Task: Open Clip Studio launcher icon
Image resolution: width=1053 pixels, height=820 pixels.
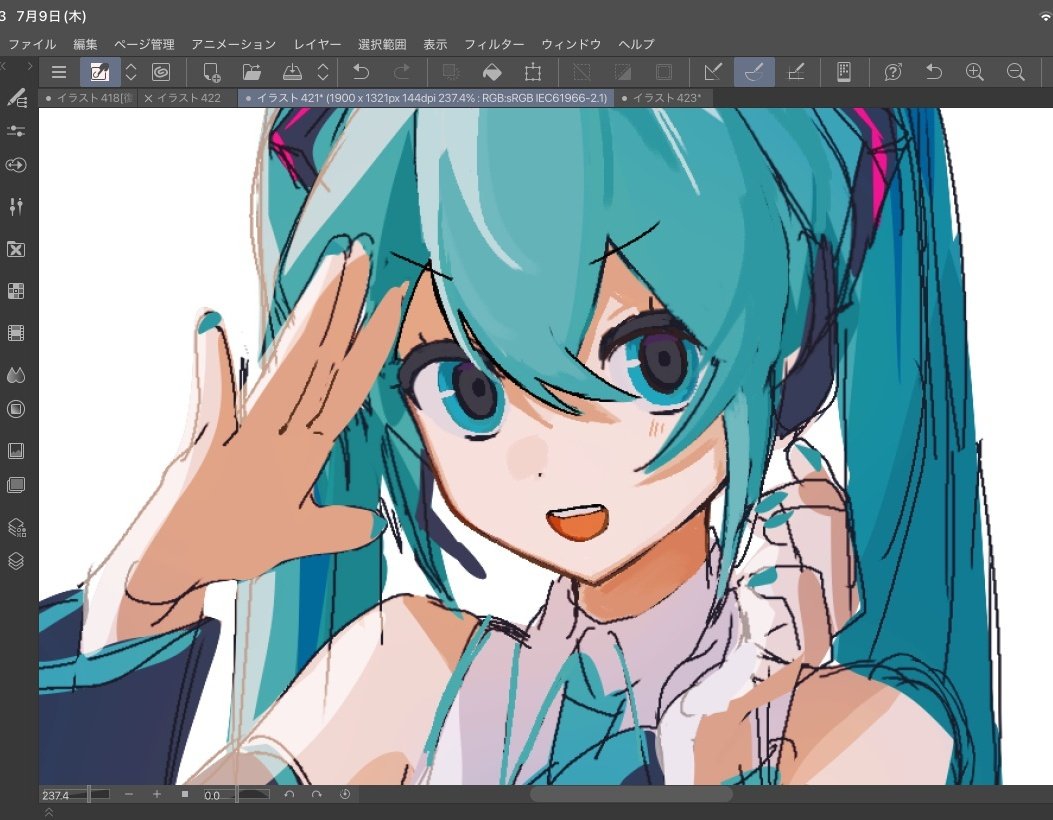Action: [100, 72]
